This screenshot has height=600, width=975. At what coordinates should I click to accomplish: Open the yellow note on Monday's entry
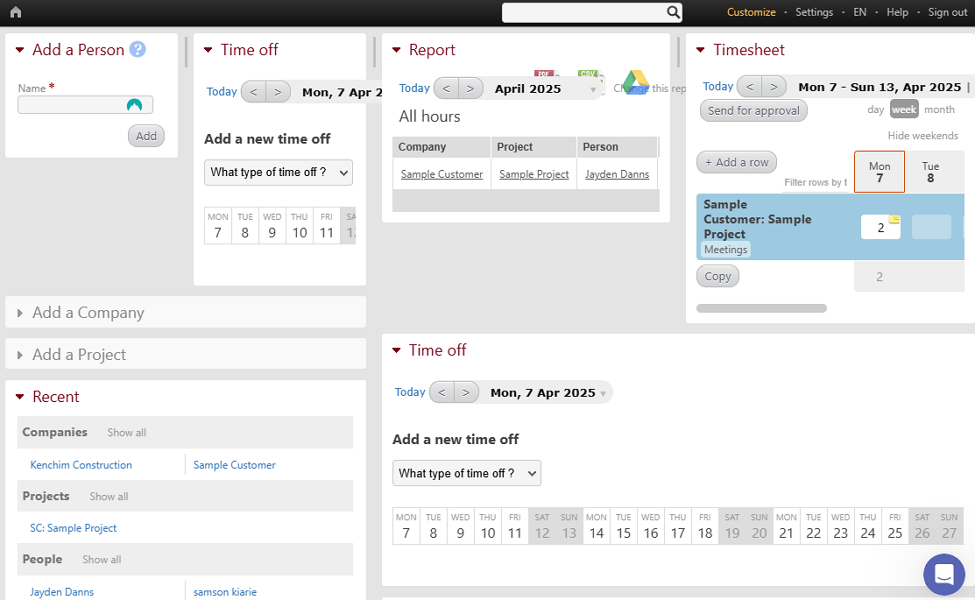tap(894, 219)
